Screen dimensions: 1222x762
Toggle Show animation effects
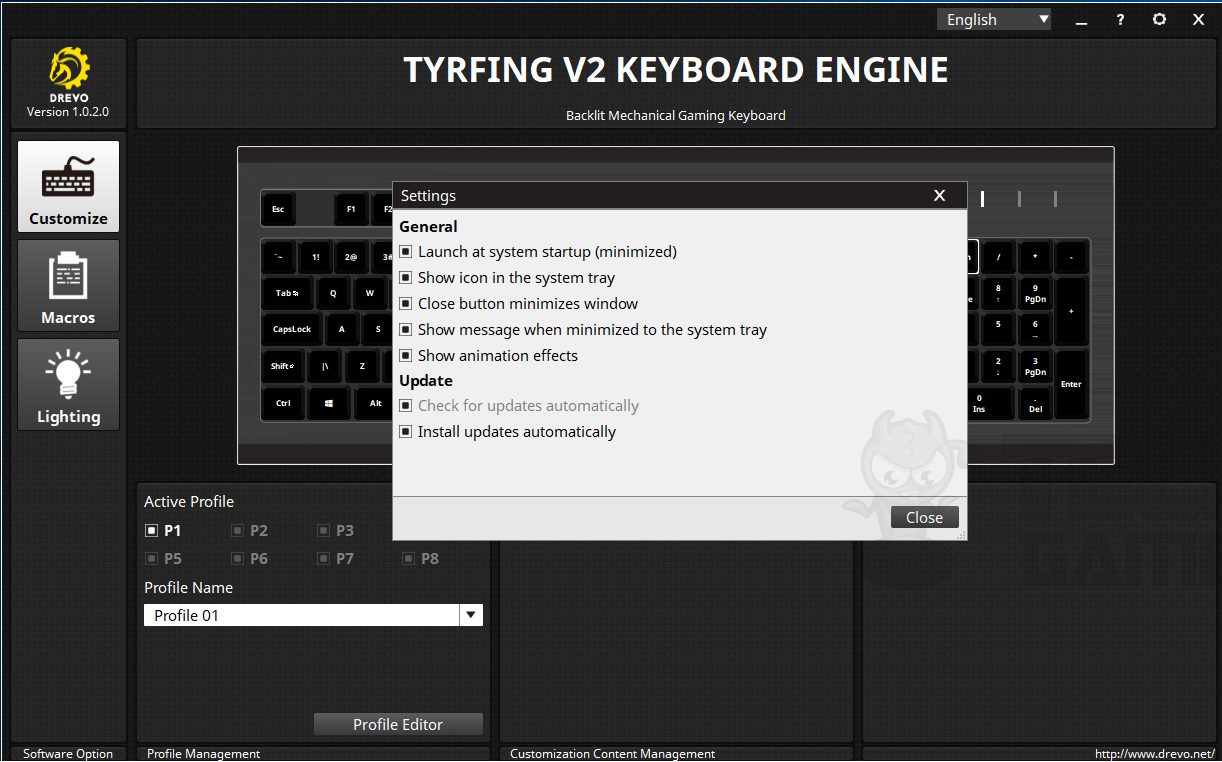tap(488, 356)
